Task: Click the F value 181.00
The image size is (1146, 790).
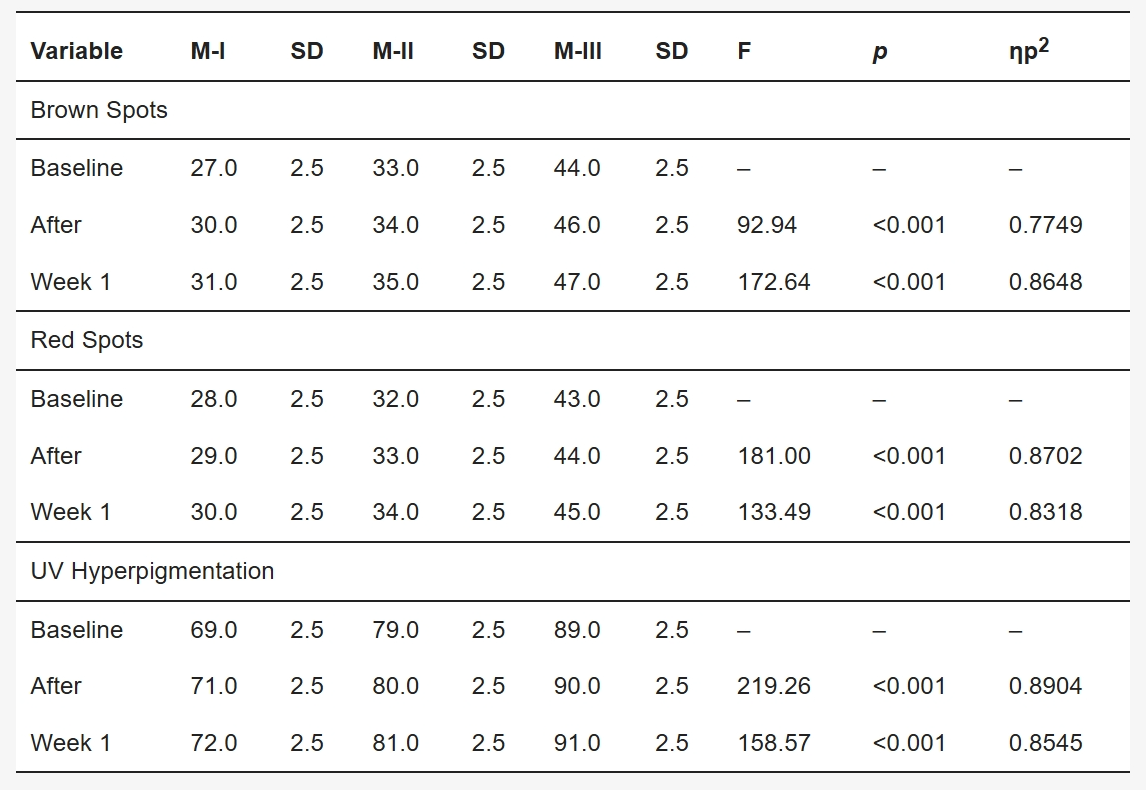Action: pyautogui.click(x=773, y=455)
